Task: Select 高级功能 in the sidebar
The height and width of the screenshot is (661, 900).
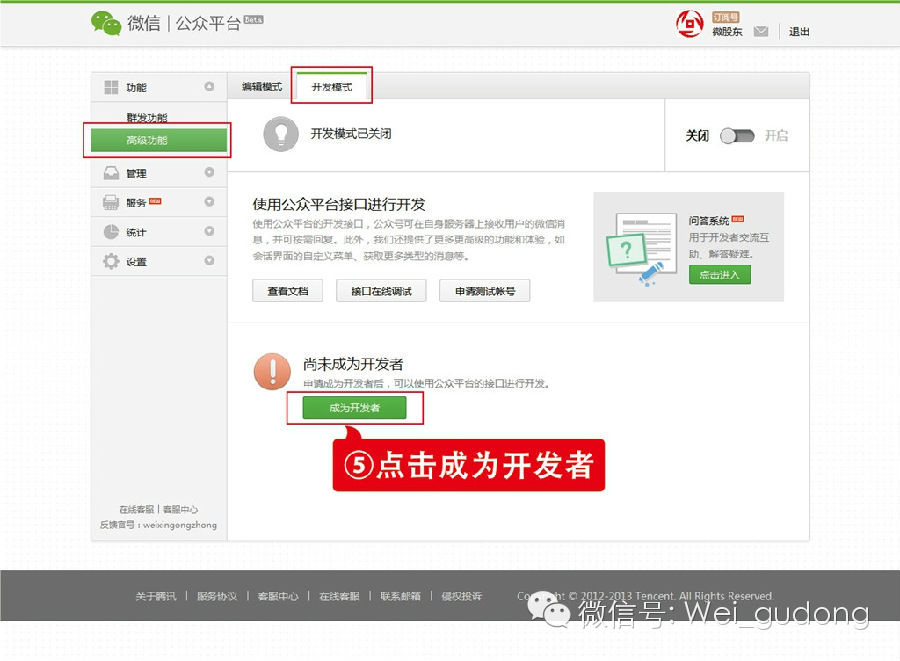Action: click(159, 140)
